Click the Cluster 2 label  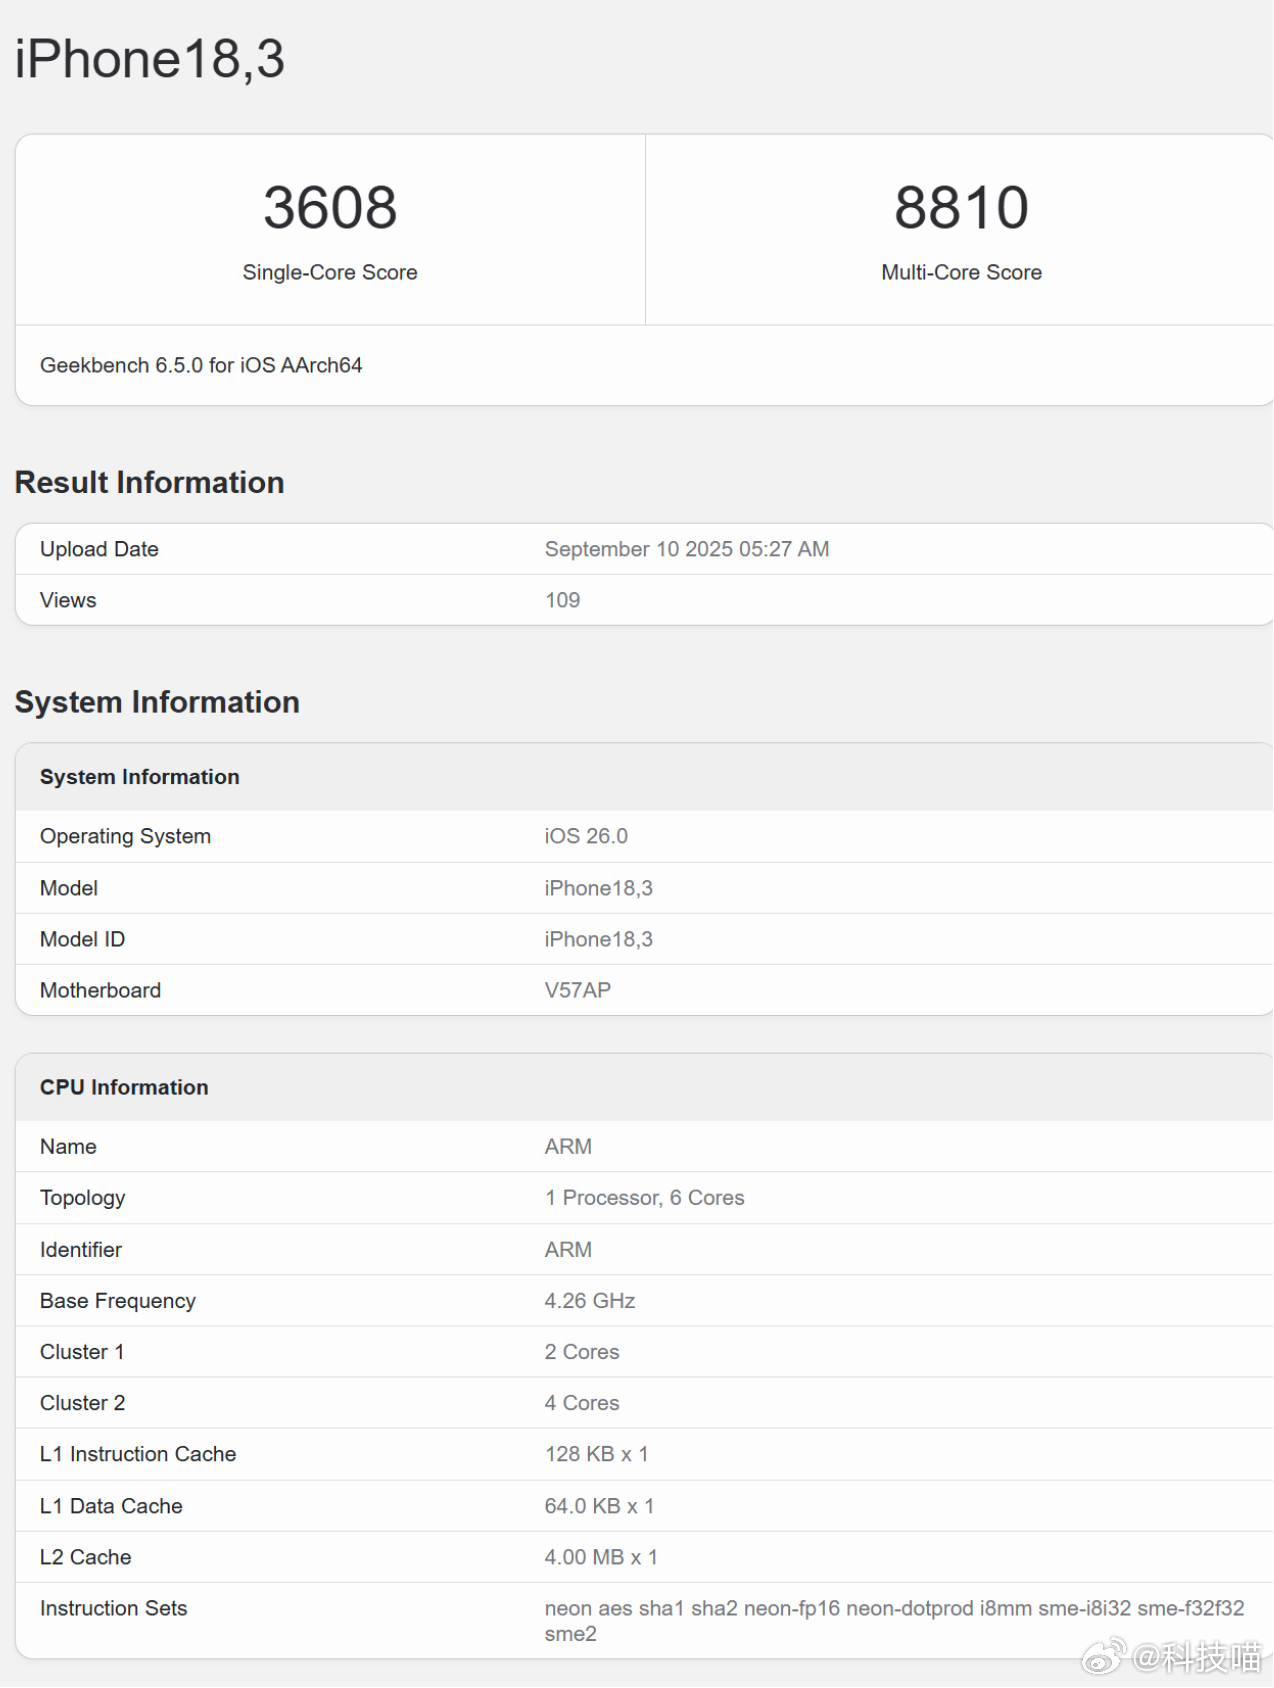tap(82, 1403)
